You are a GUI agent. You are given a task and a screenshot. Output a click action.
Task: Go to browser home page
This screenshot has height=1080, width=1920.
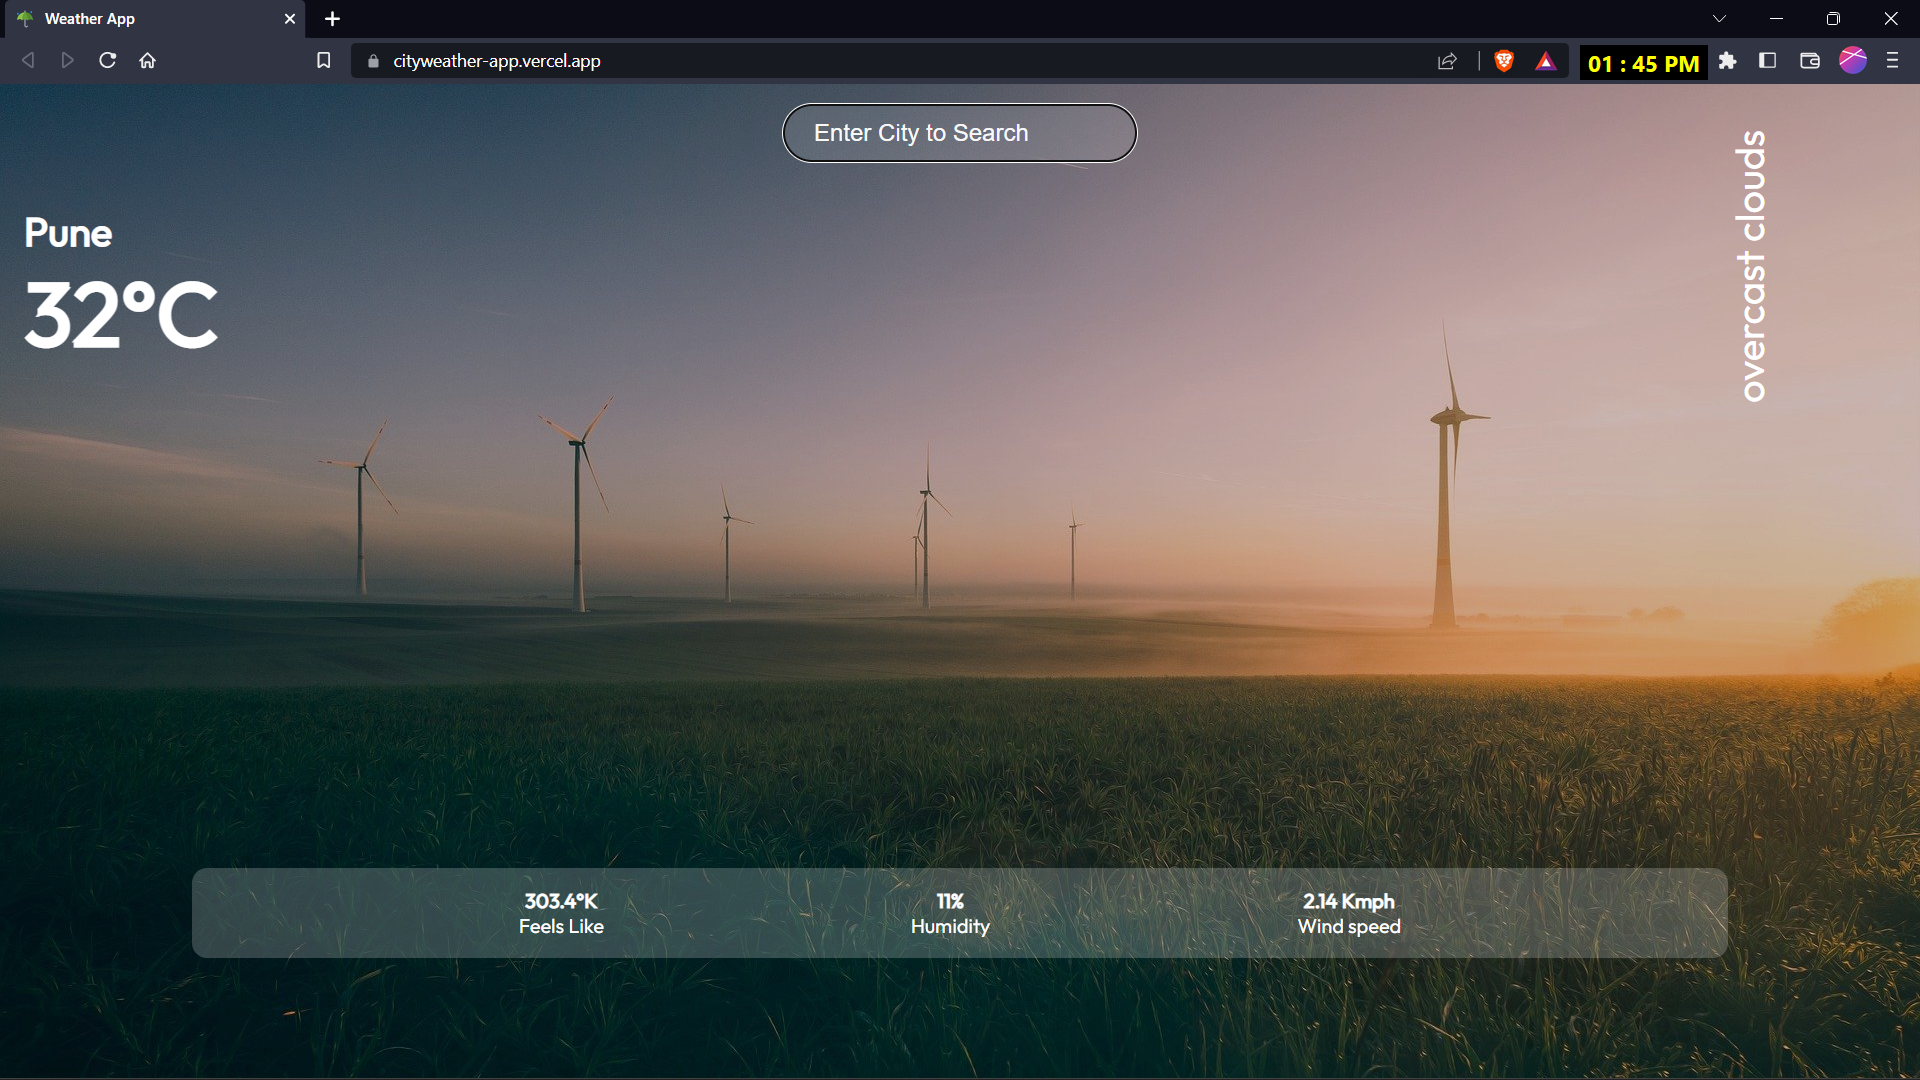(x=148, y=61)
